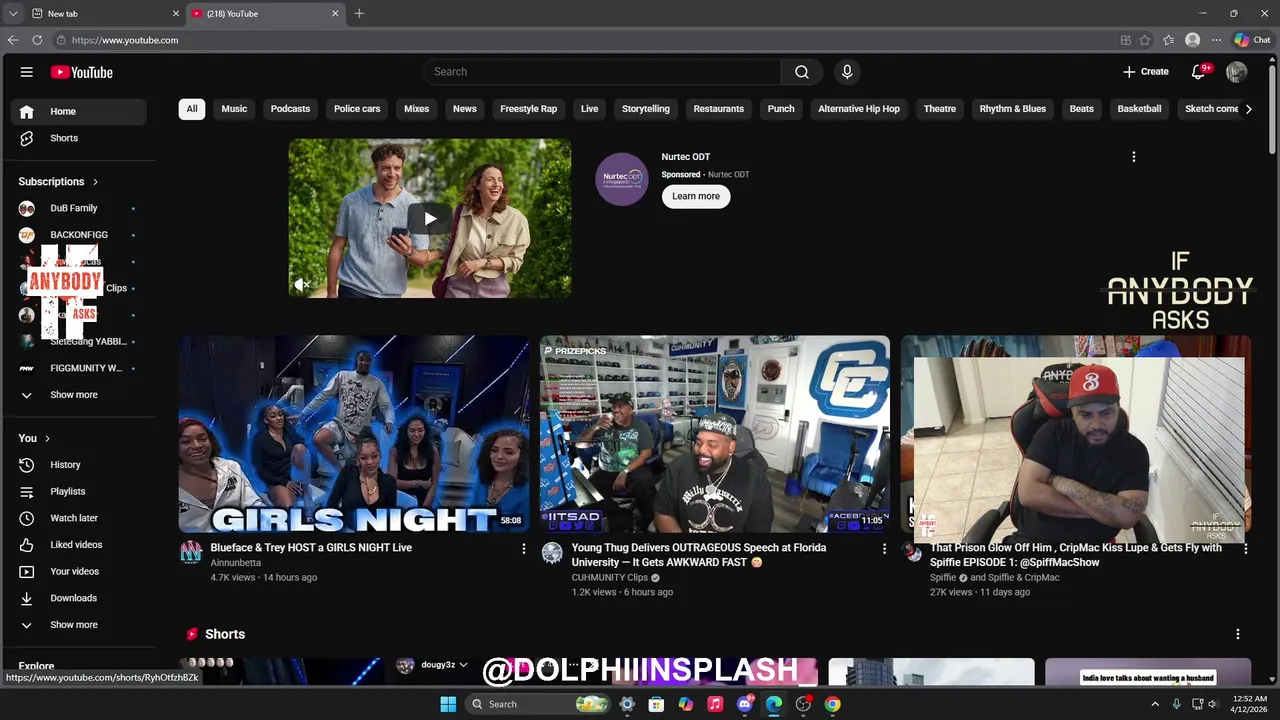Expand Show more under You
Screen dimensions: 1280x720
[x=78, y=625]
